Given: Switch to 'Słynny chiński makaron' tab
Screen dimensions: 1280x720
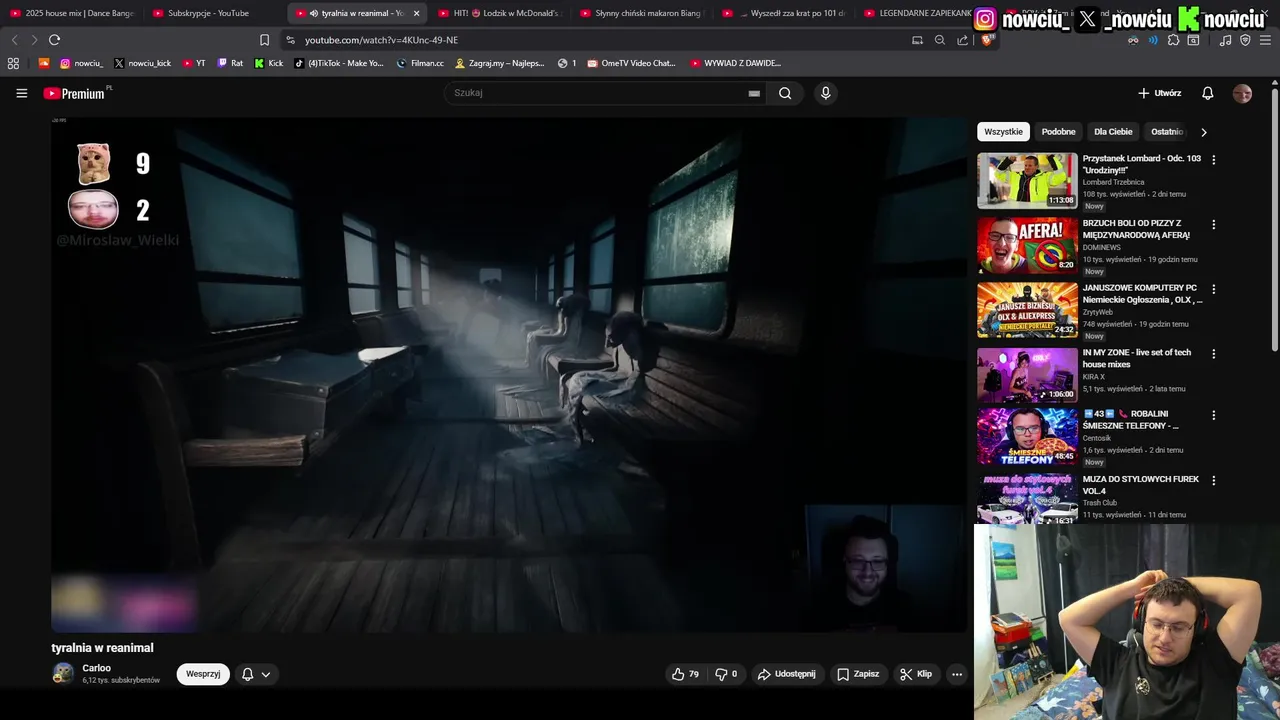Looking at the screenshot, I should click(642, 13).
